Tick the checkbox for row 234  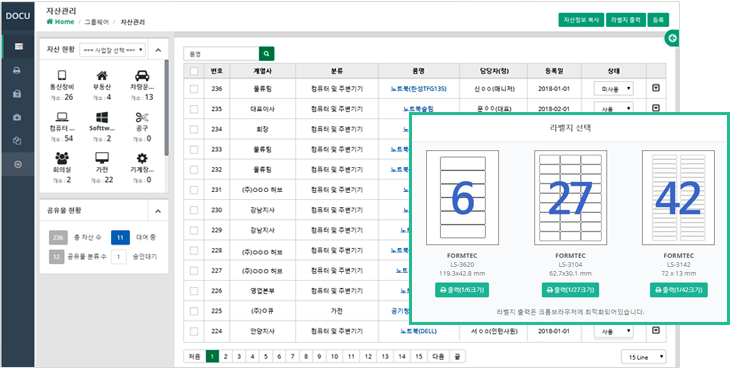(x=194, y=129)
